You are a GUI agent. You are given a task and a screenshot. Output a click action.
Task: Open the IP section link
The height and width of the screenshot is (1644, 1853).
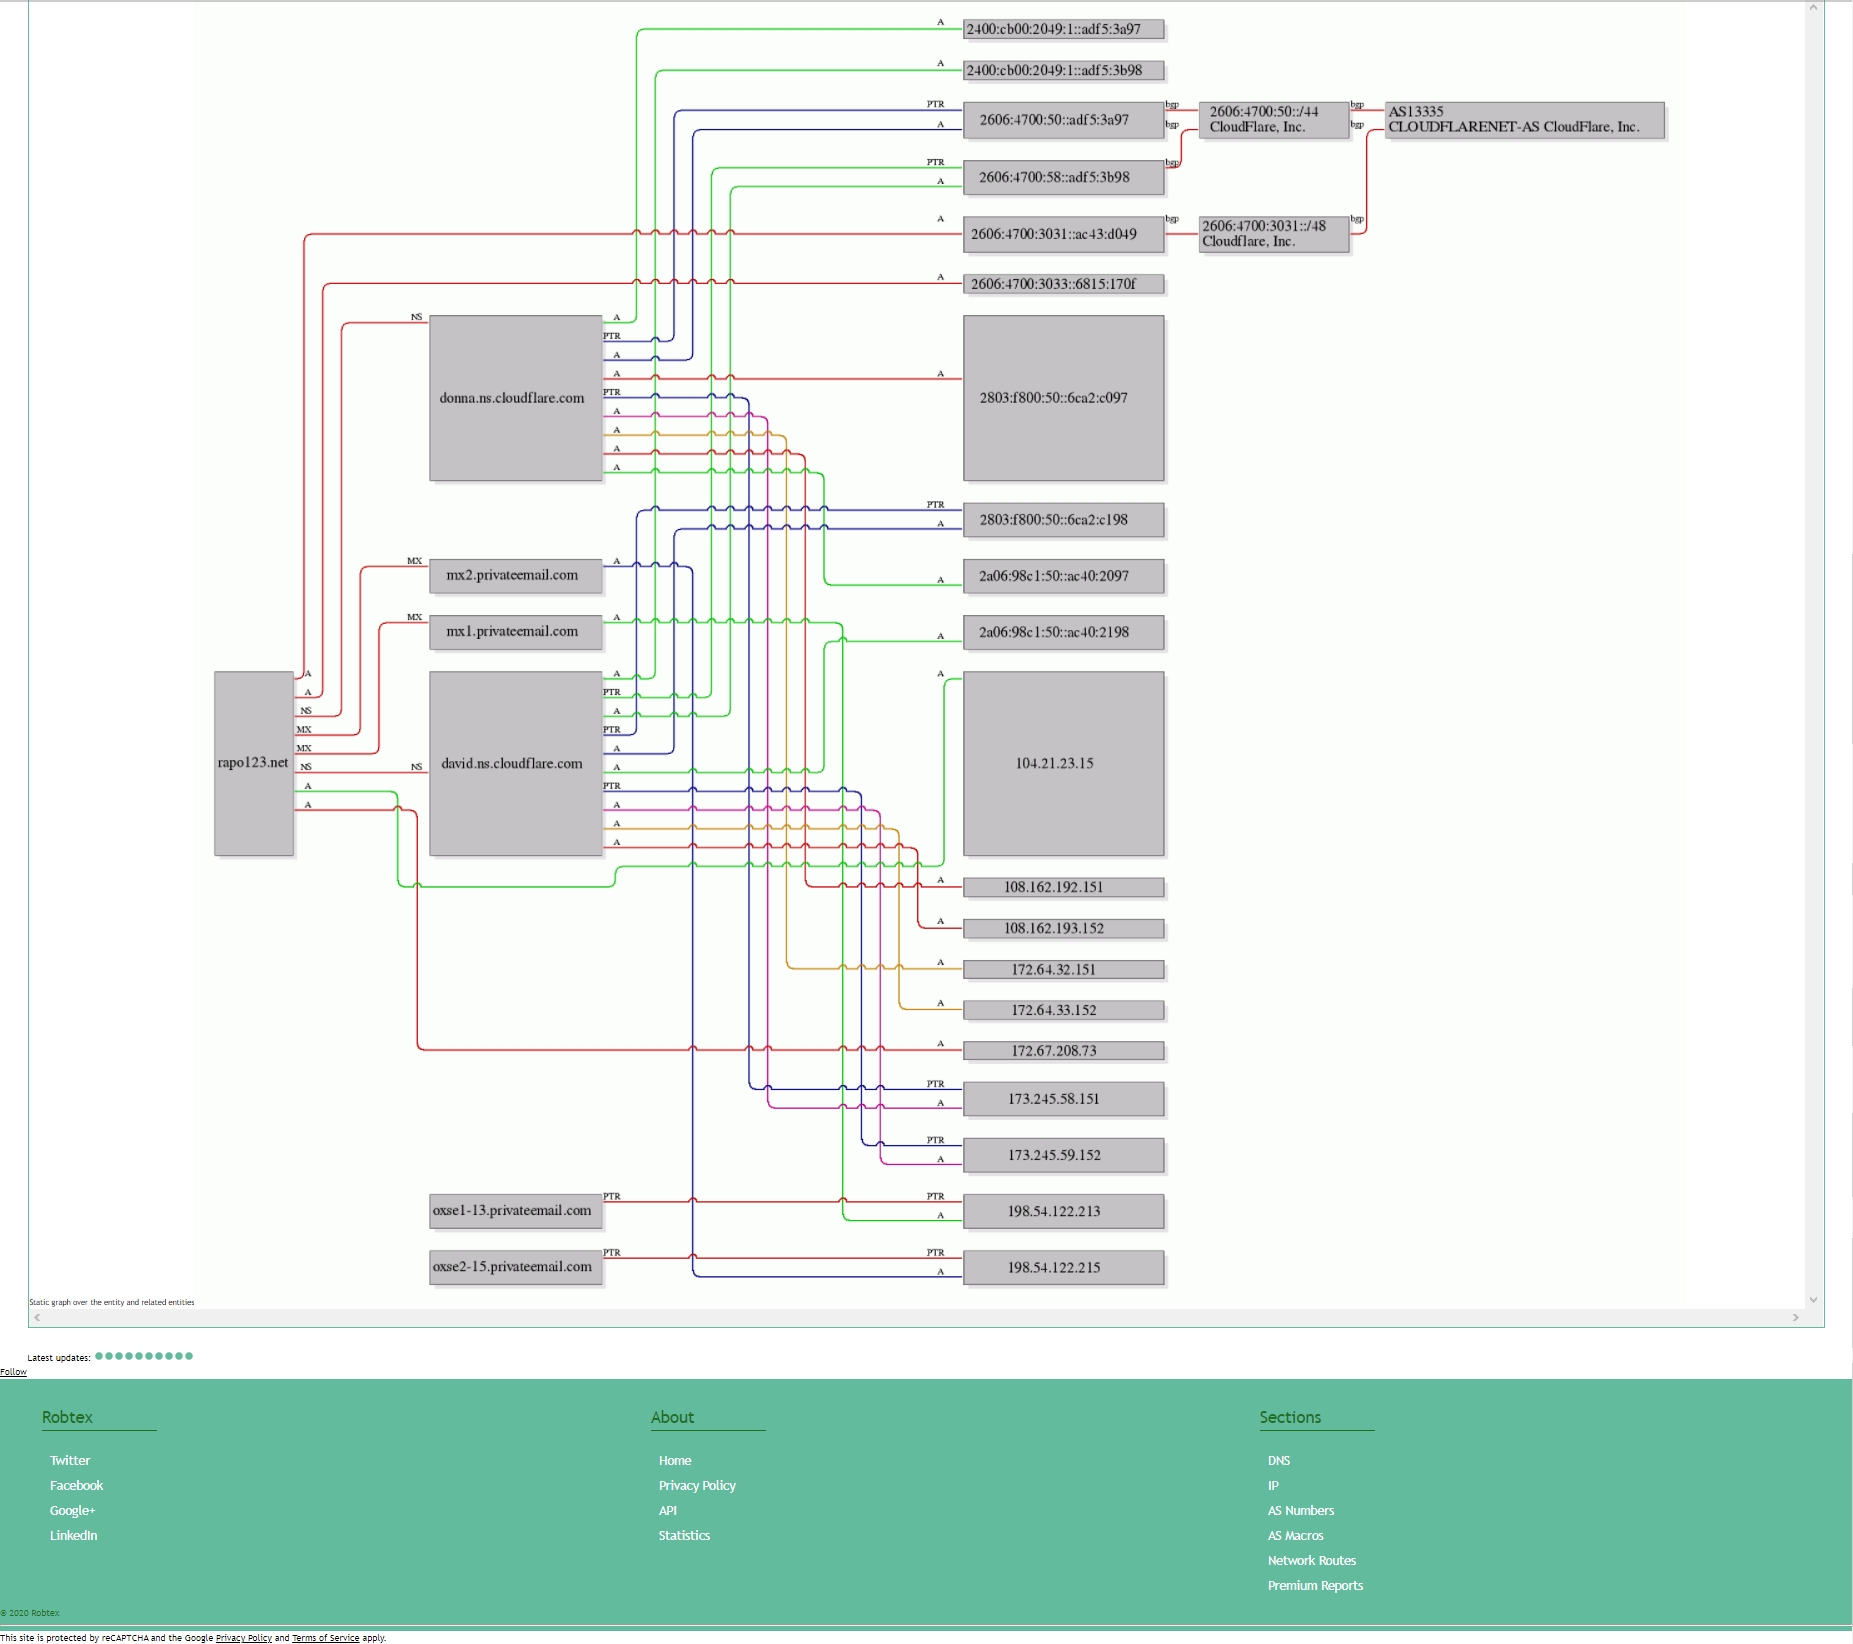tap(1273, 1486)
